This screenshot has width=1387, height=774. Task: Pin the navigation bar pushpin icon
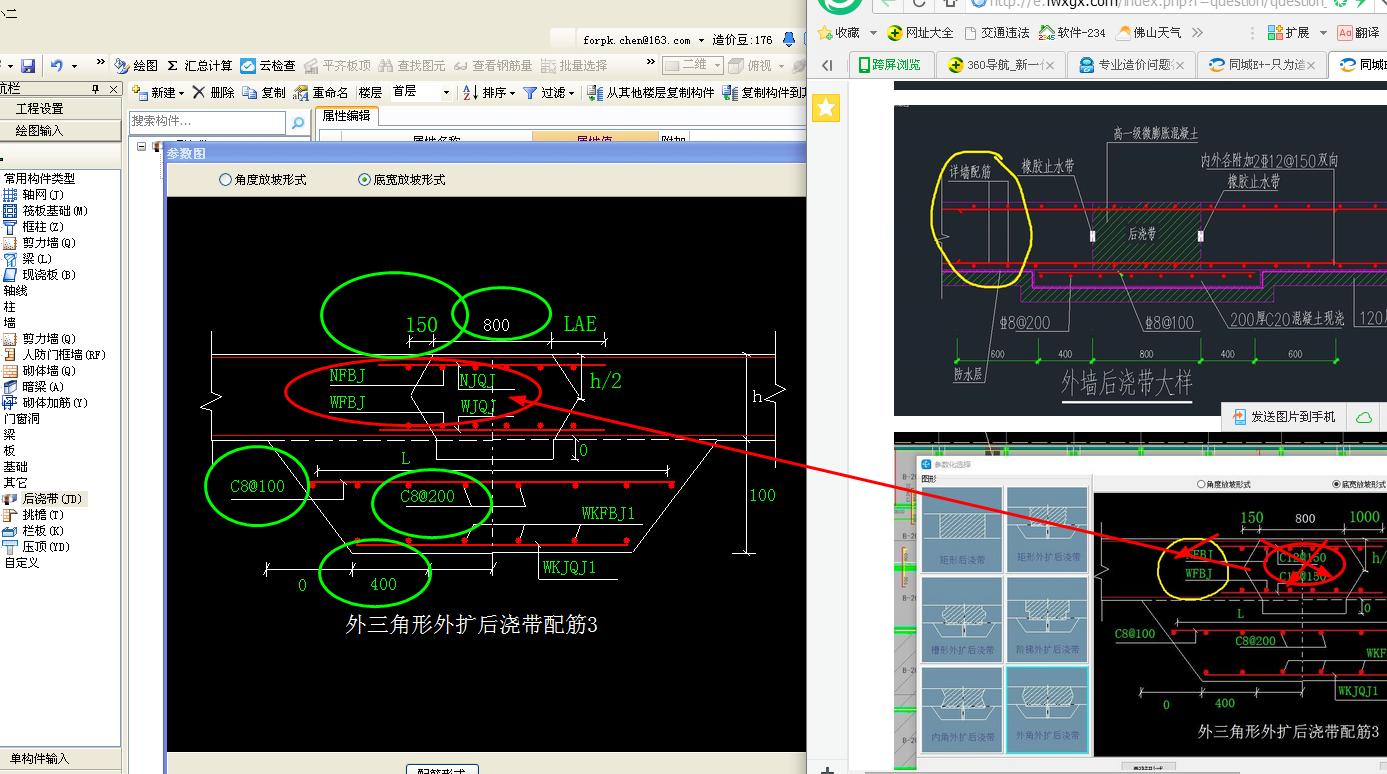click(x=96, y=89)
